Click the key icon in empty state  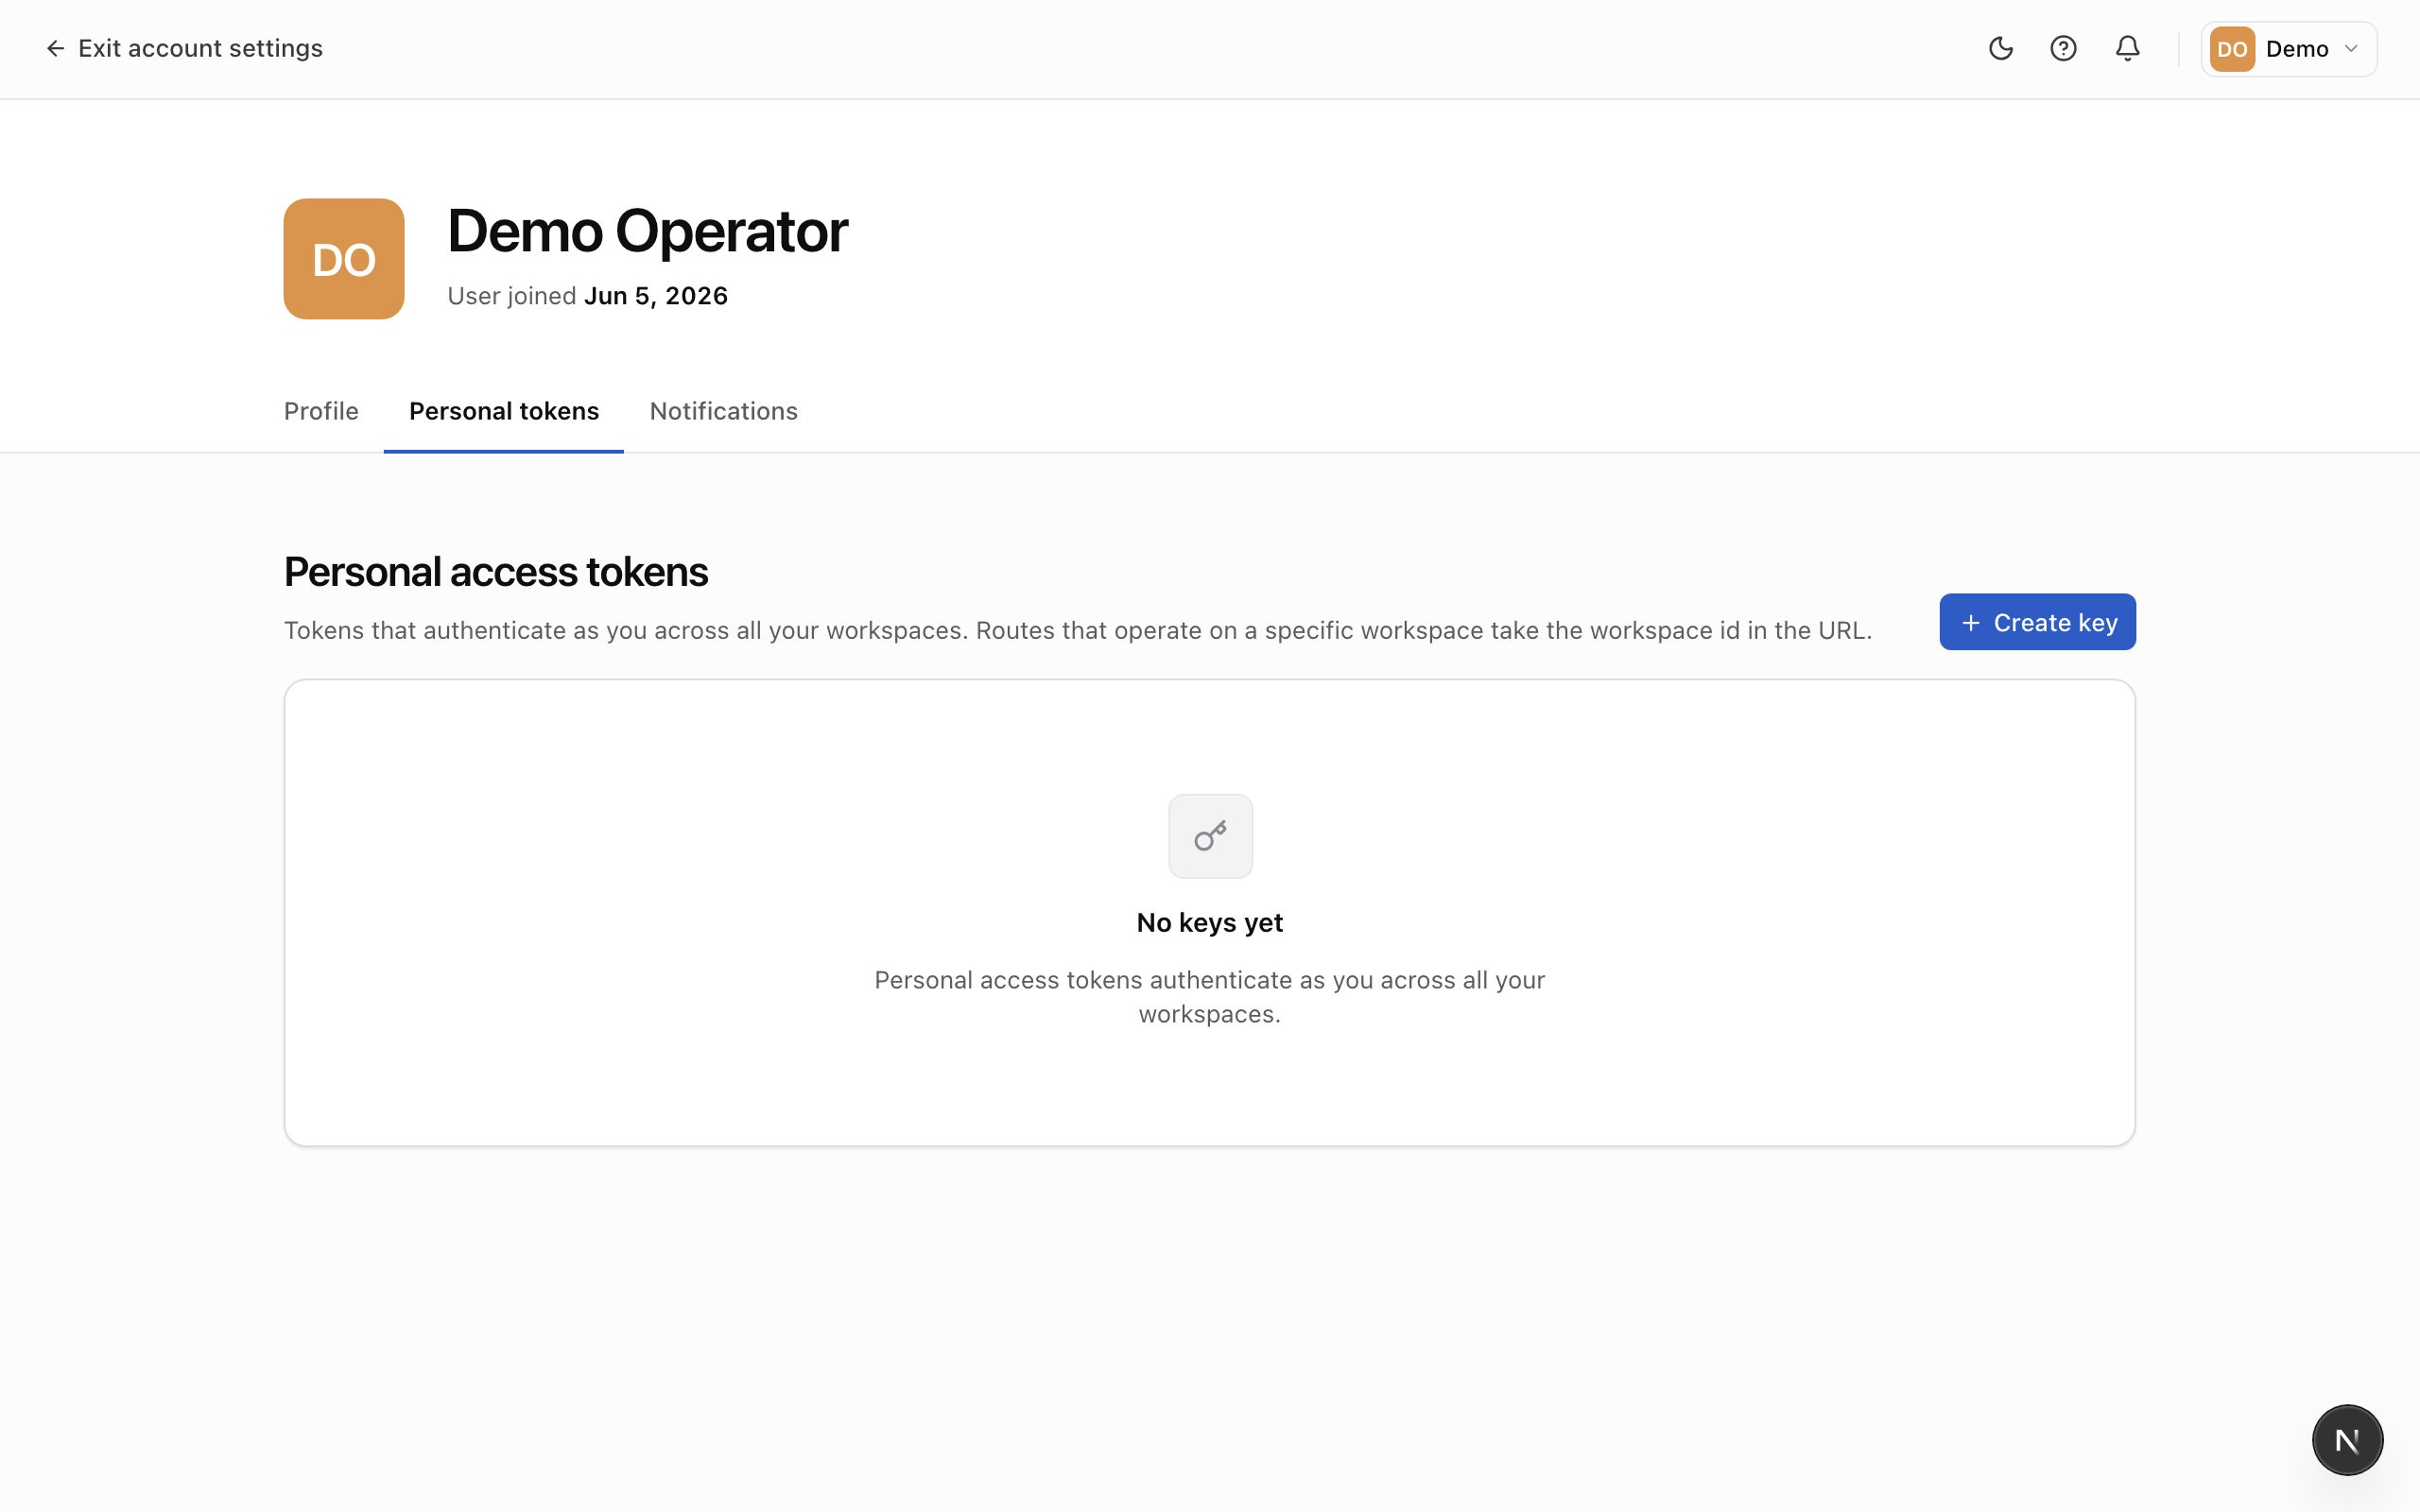(1210, 836)
